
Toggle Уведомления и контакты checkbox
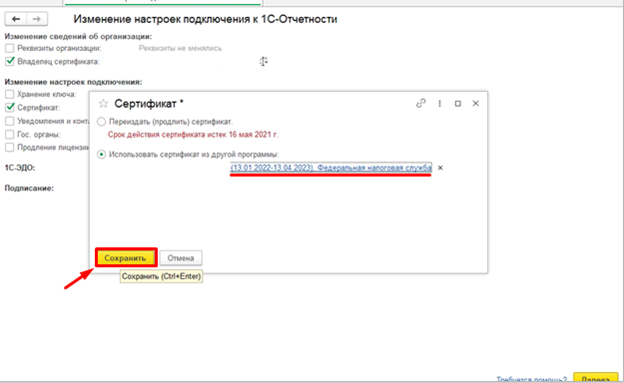(10, 121)
